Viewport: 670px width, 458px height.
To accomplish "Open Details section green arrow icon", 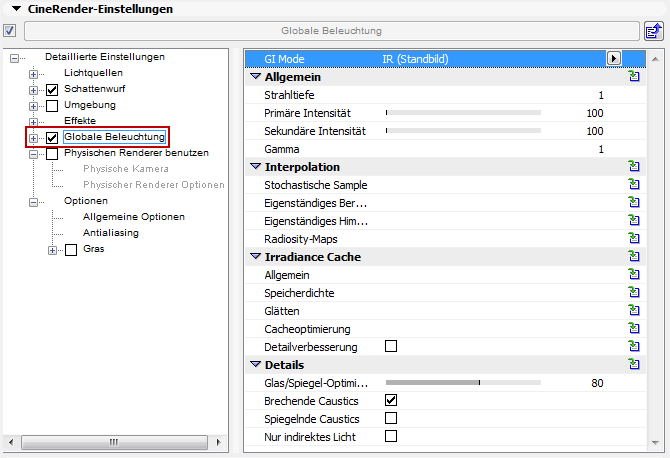I will 634,364.
